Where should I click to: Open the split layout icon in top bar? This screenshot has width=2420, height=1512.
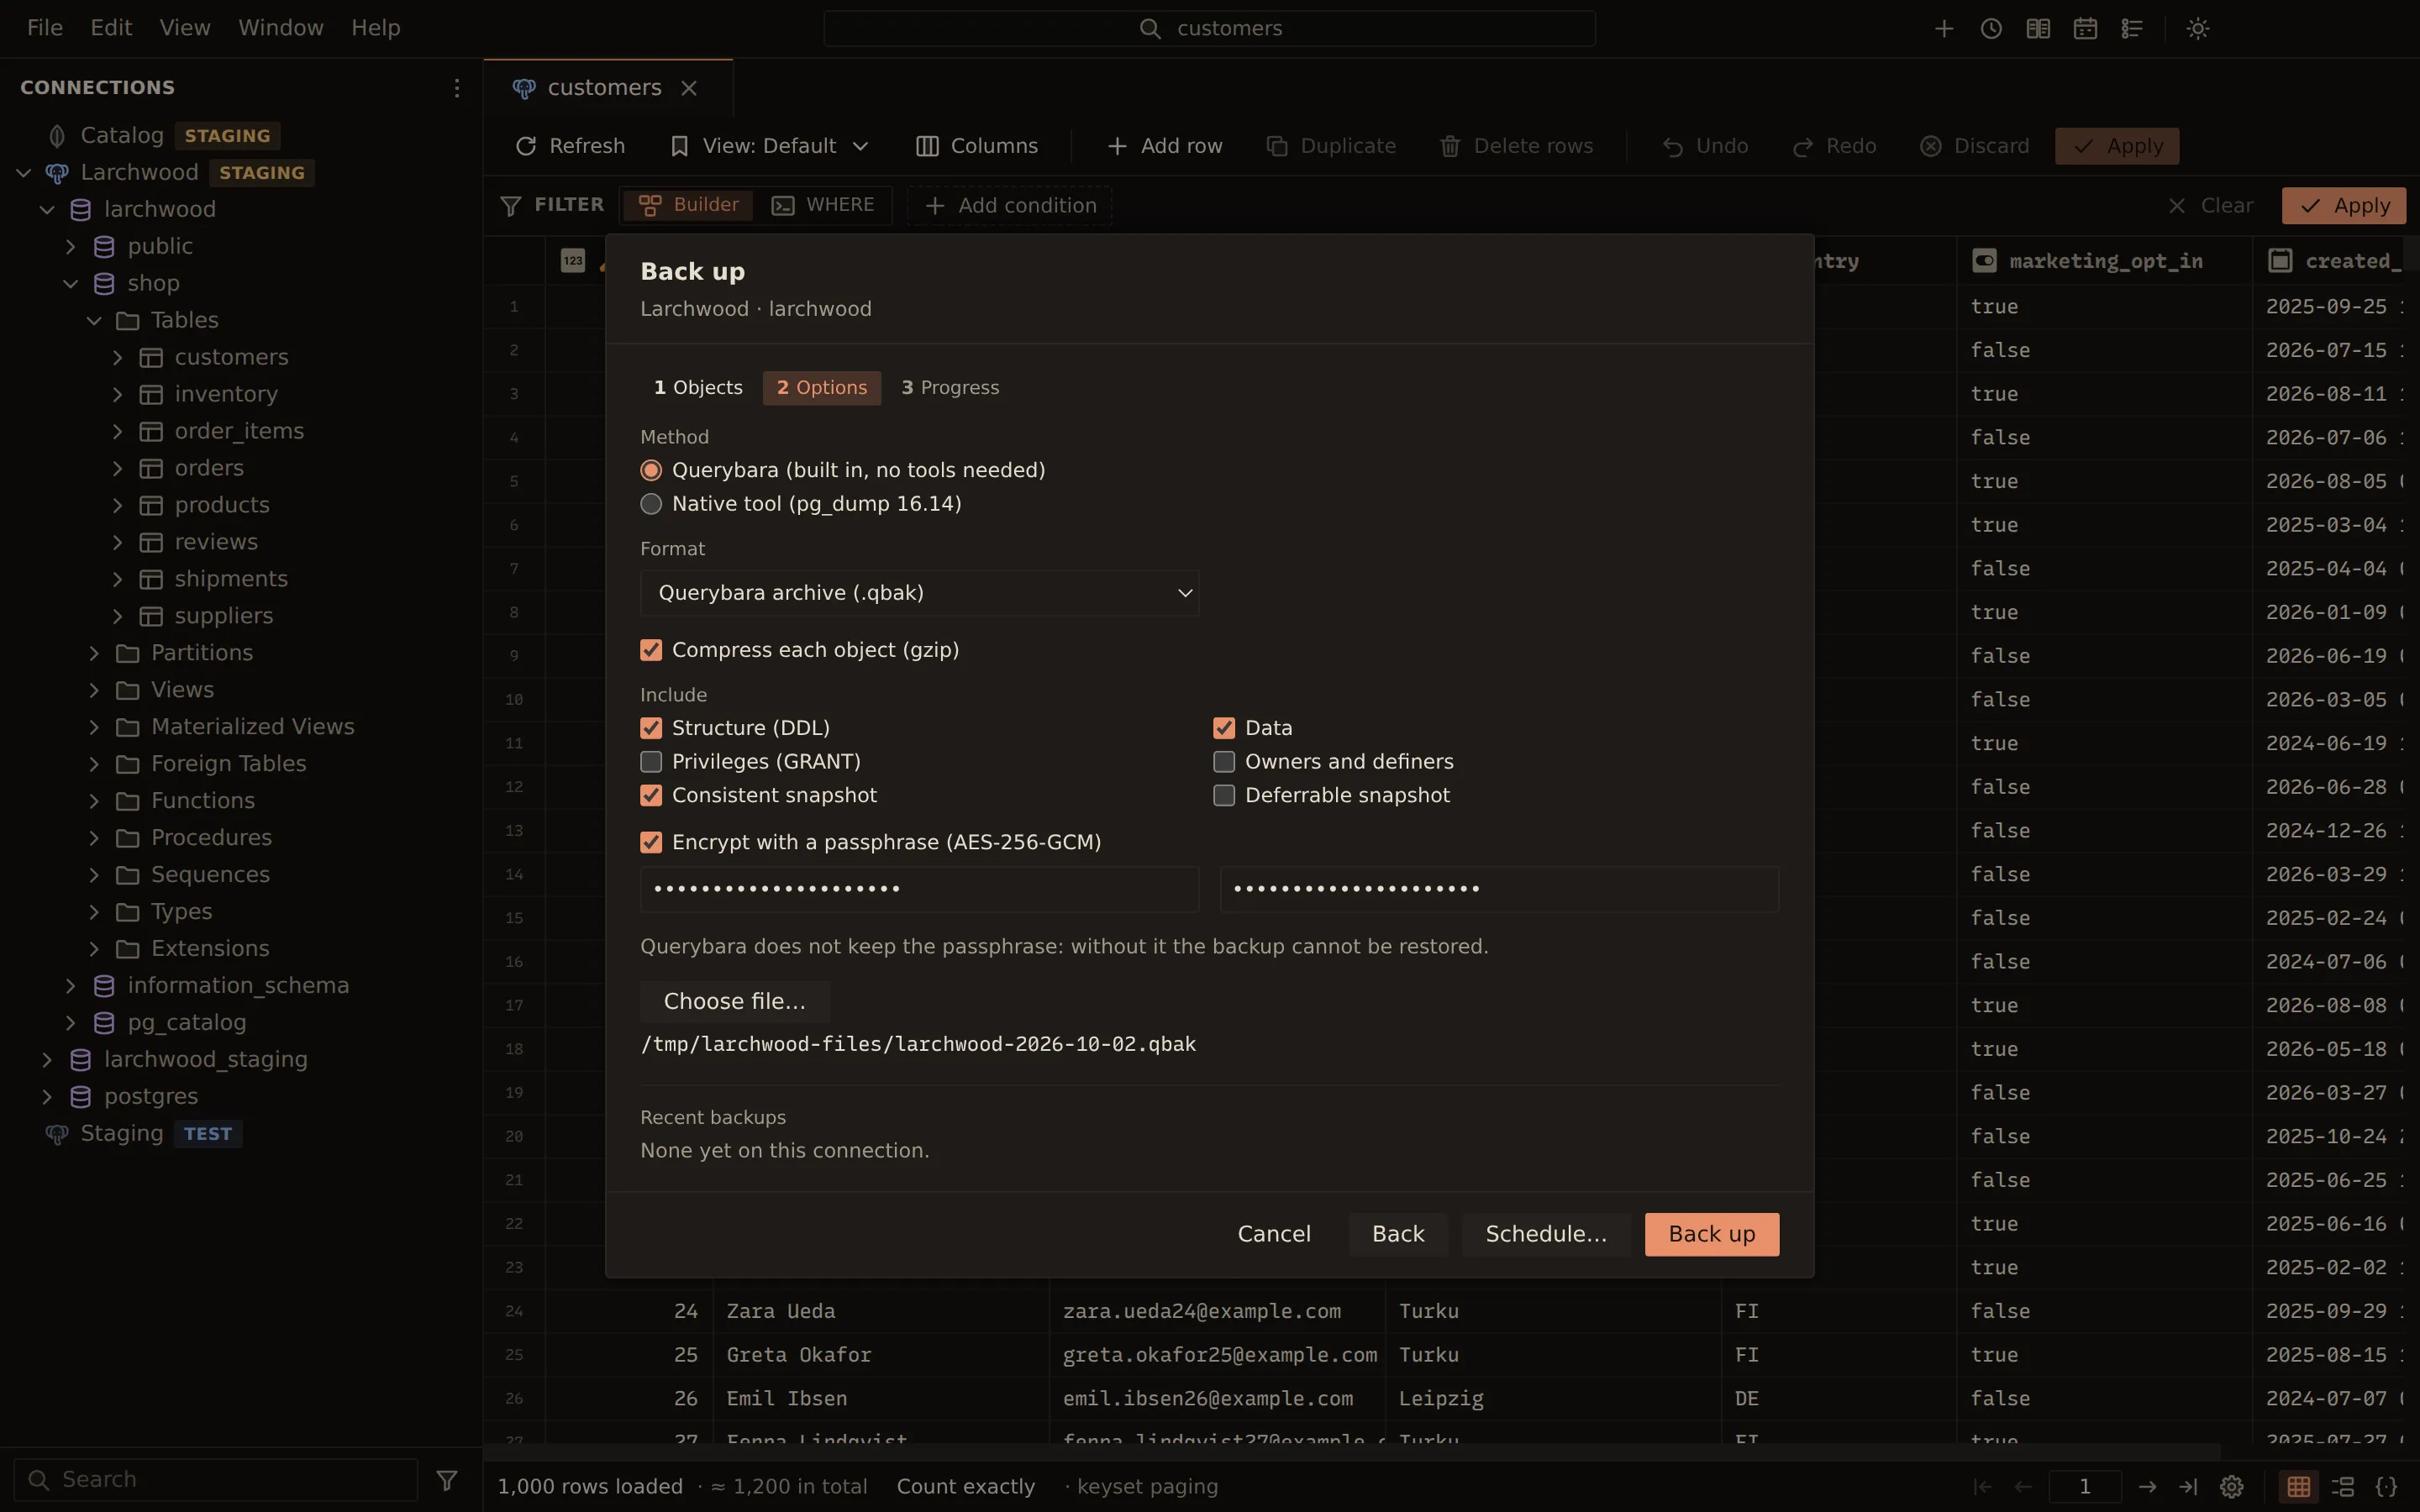tap(2038, 29)
